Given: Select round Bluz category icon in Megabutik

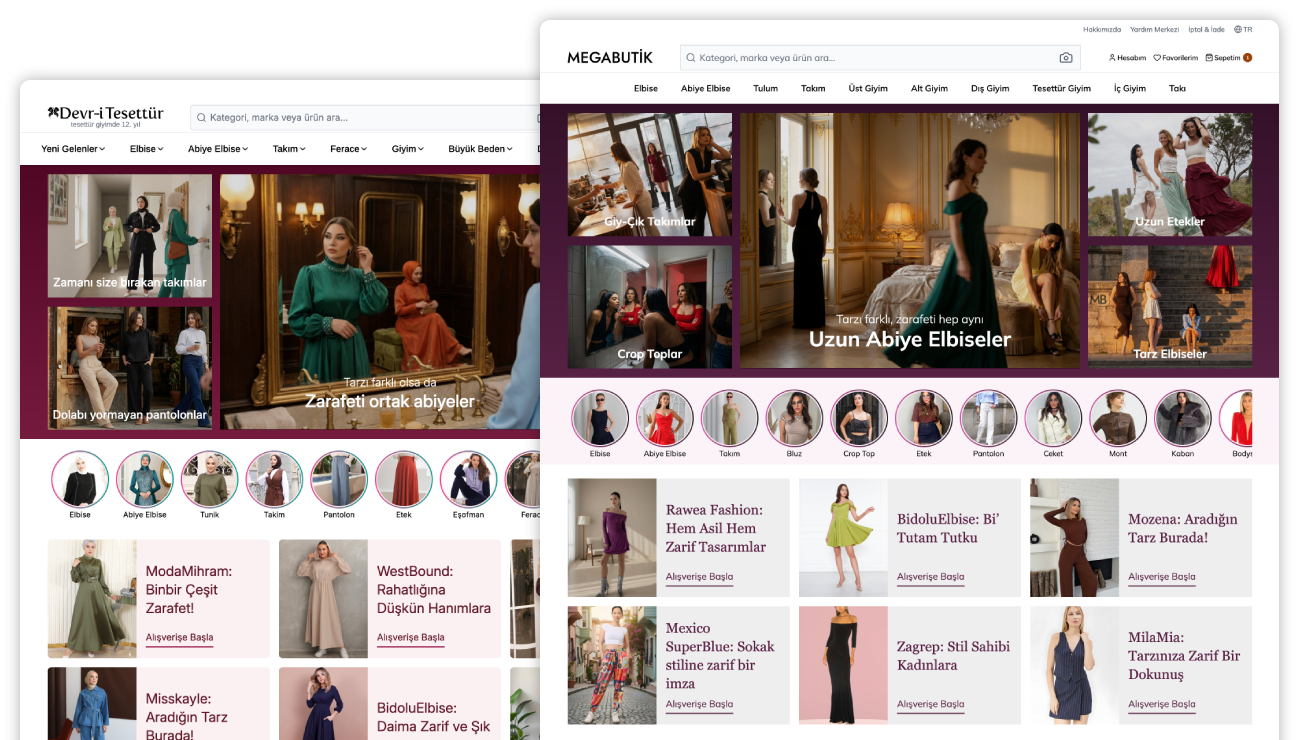Looking at the screenshot, I should pyautogui.click(x=795, y=418).
